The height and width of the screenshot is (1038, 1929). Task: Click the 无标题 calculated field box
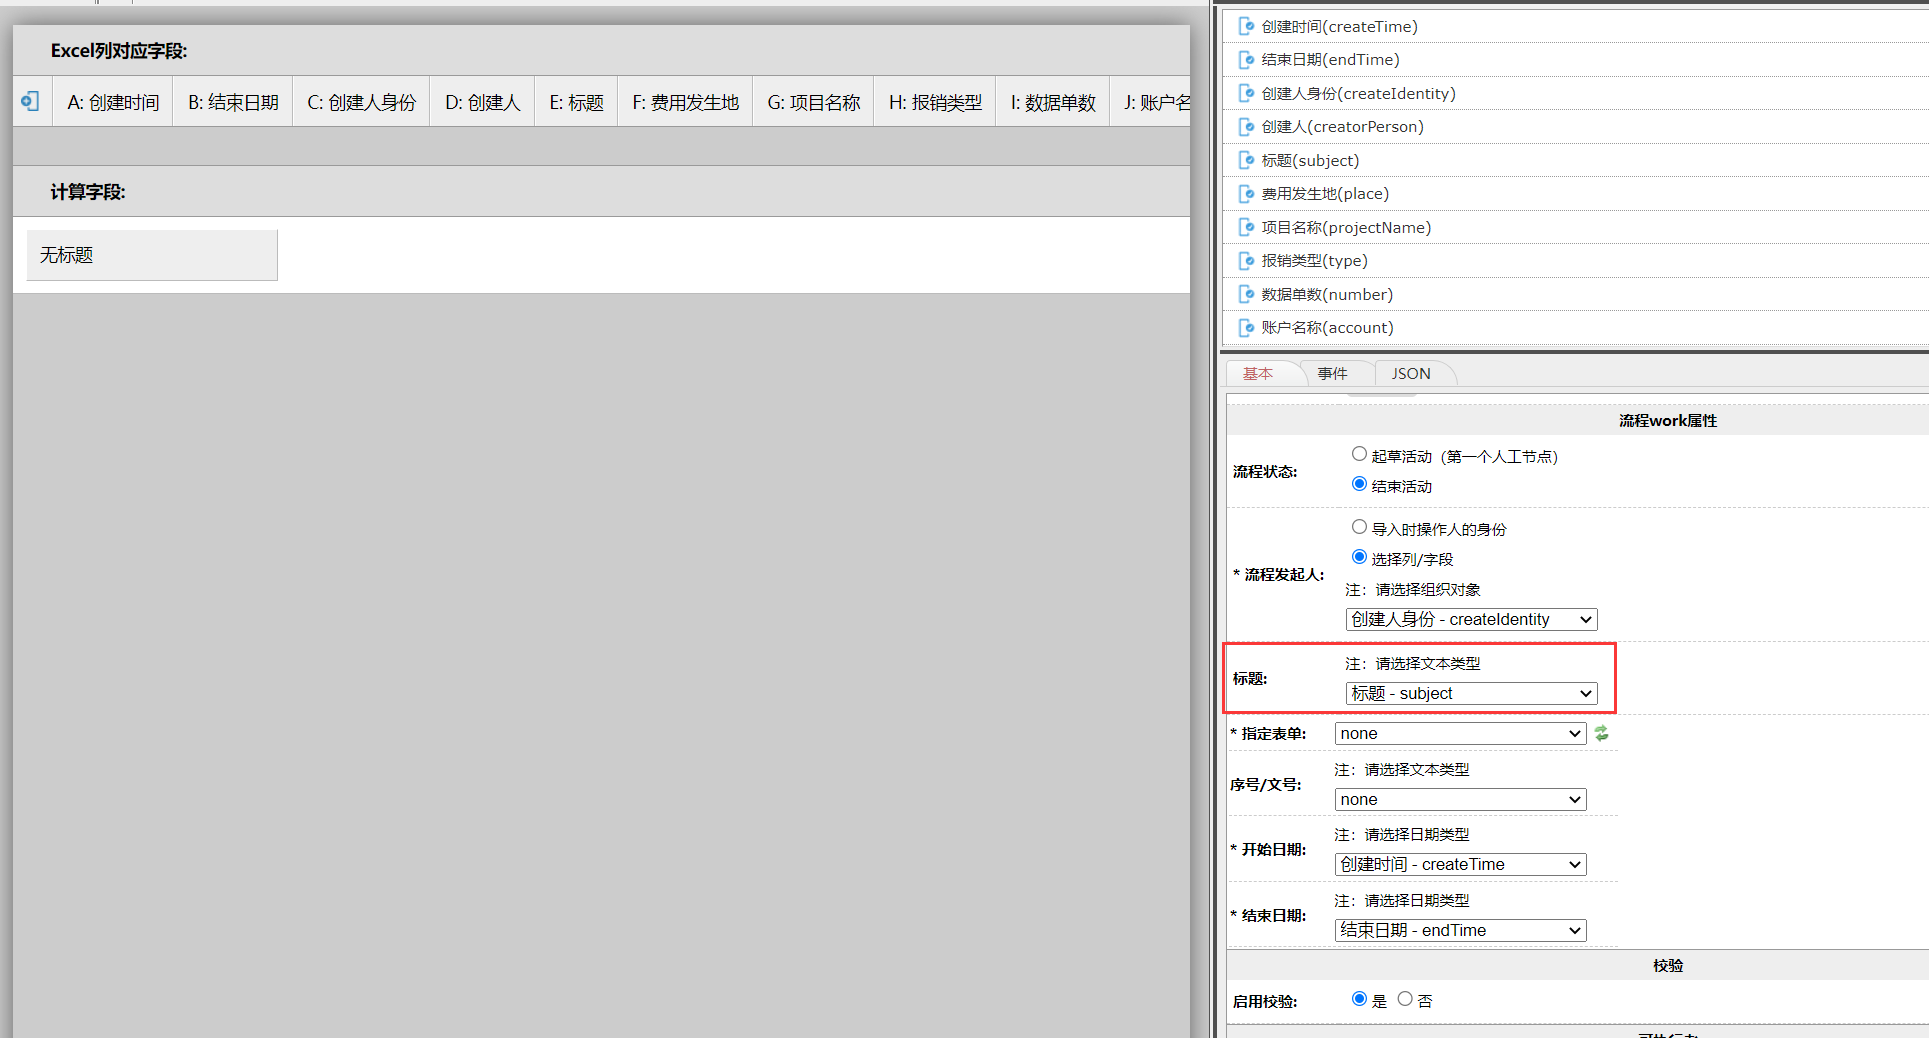coord(152,255)
